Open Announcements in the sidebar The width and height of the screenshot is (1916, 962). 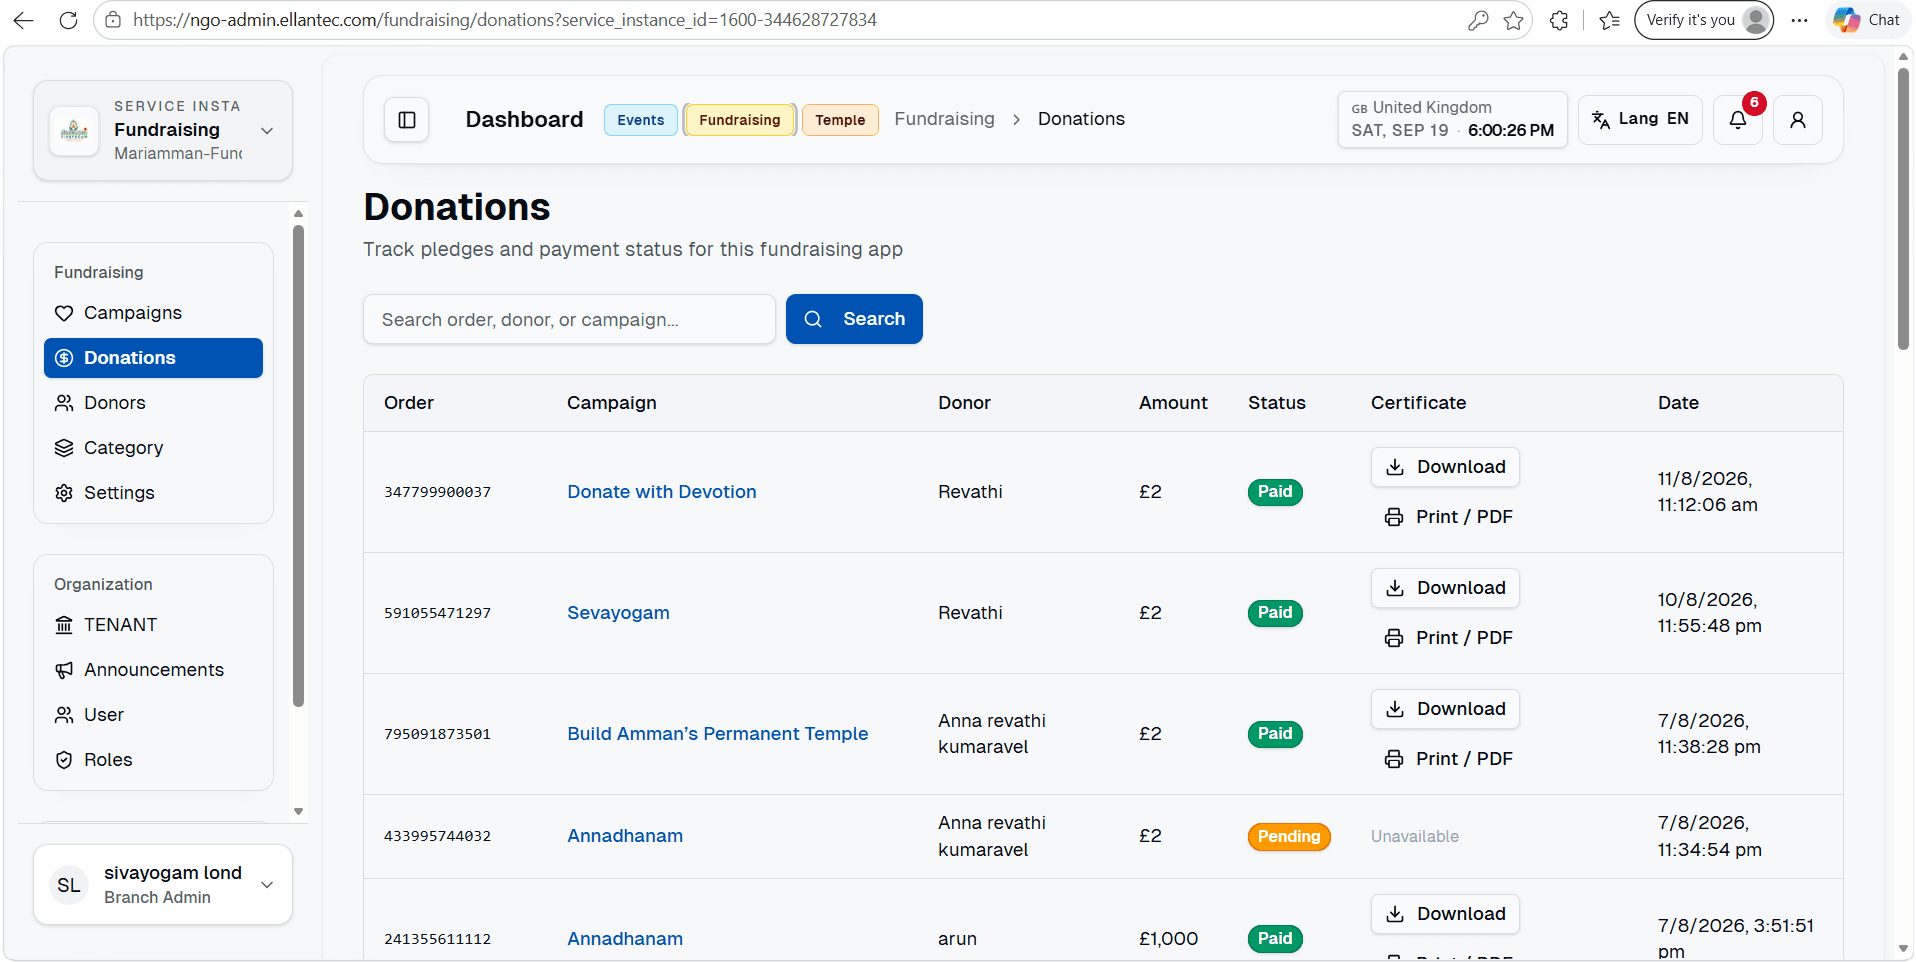[153, 670]
